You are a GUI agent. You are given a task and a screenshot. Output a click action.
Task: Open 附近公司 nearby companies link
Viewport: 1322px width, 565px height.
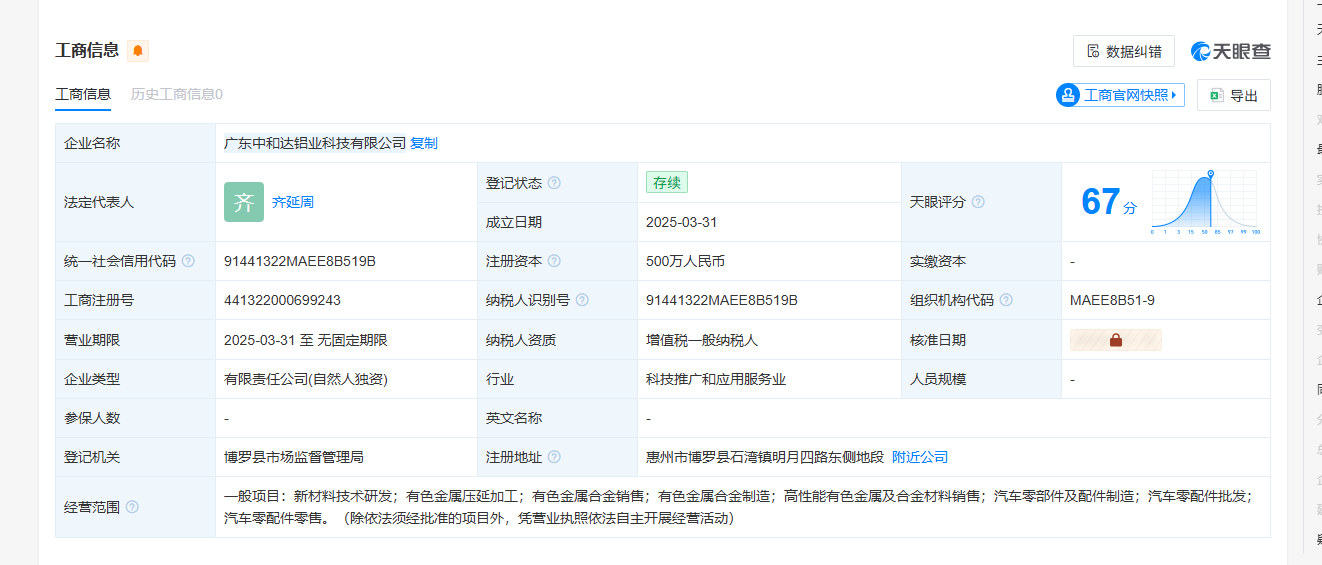point(920,458)
